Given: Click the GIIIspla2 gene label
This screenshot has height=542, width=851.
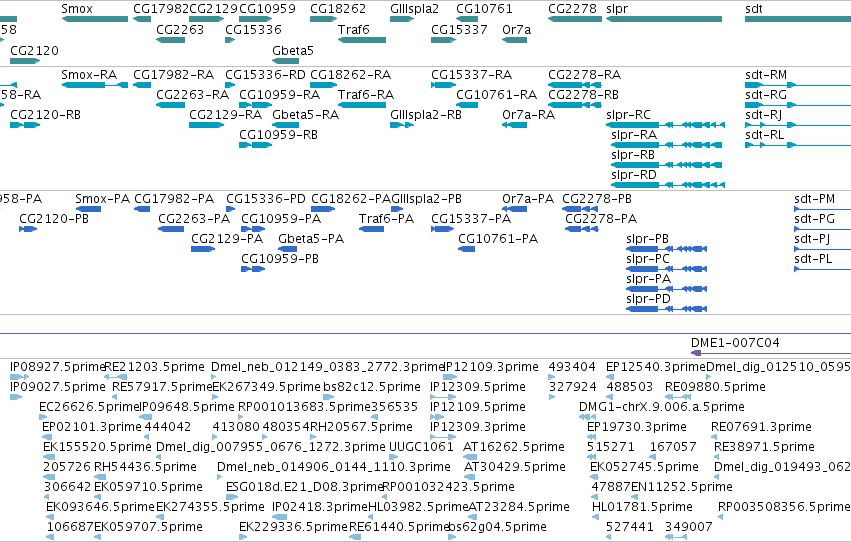Looking at the screenshot, I should point(414,9).
